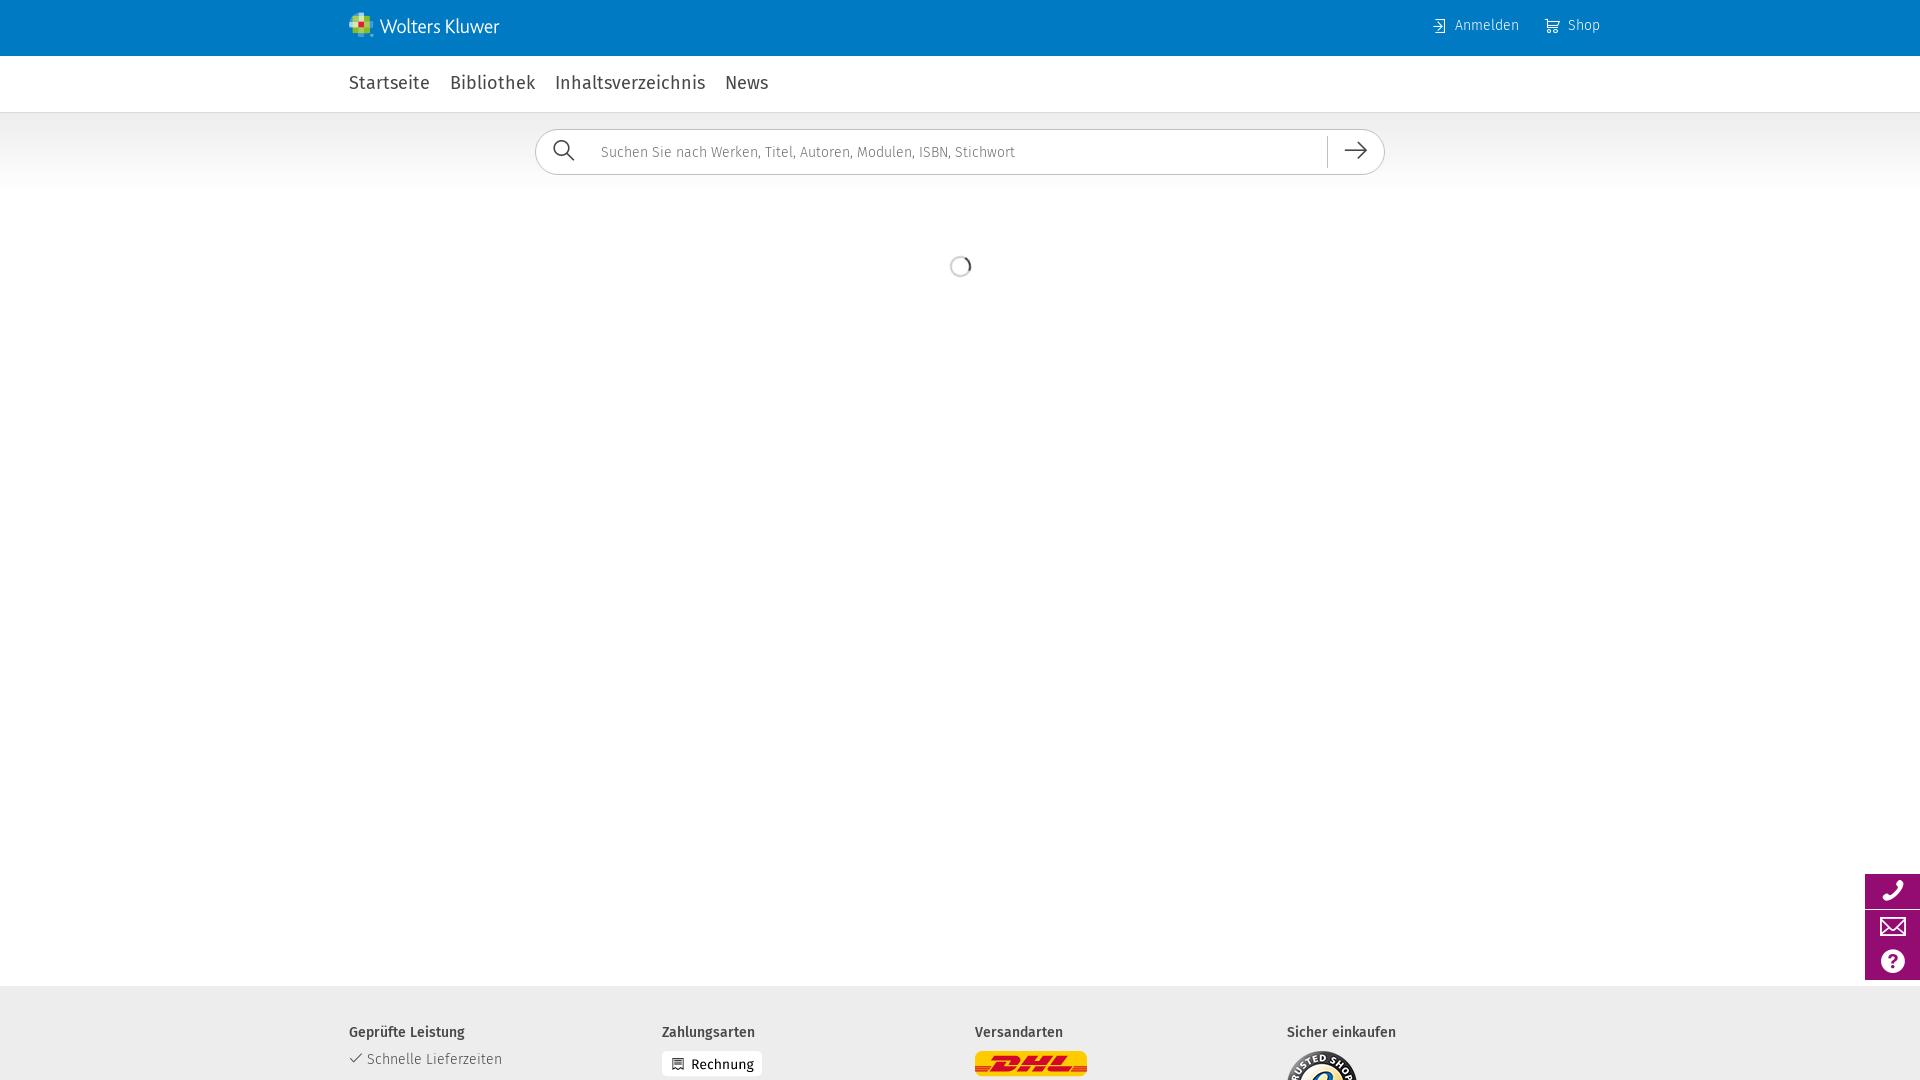The image size is (1920, 1080).
Task: Select the Inhaltsverzeichnis tab
Action: pyautogui.click(x=629, y=82)
